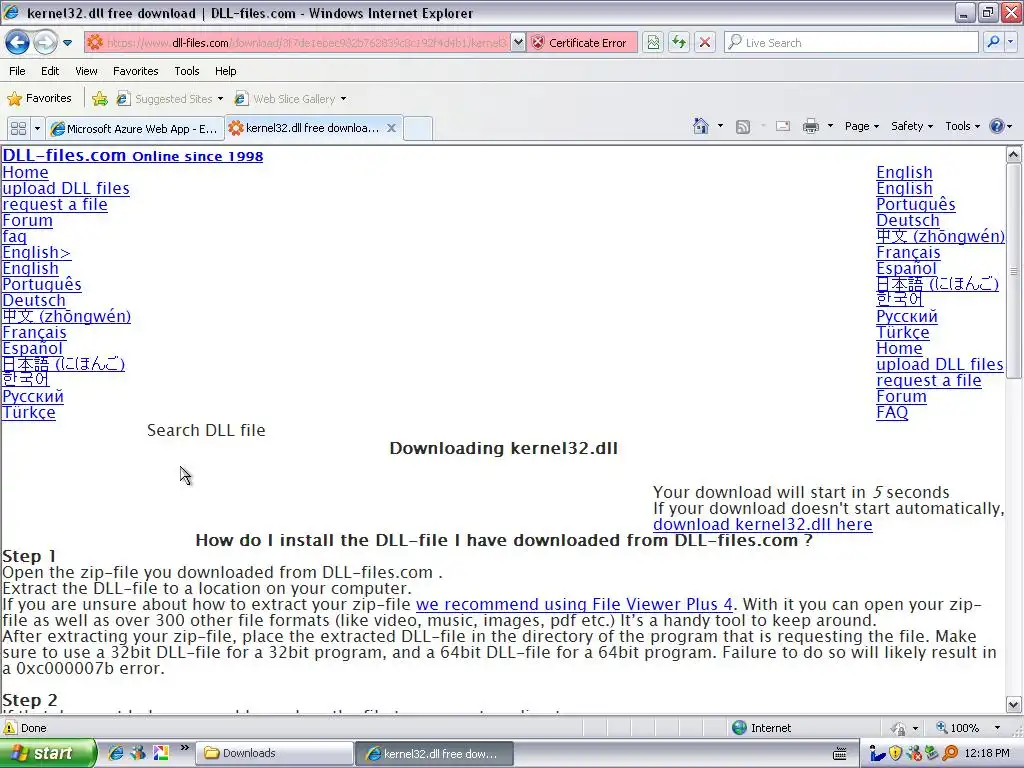Open the Safety command menu
This screenshot has height=768, width=1024.
pos(912,126)
